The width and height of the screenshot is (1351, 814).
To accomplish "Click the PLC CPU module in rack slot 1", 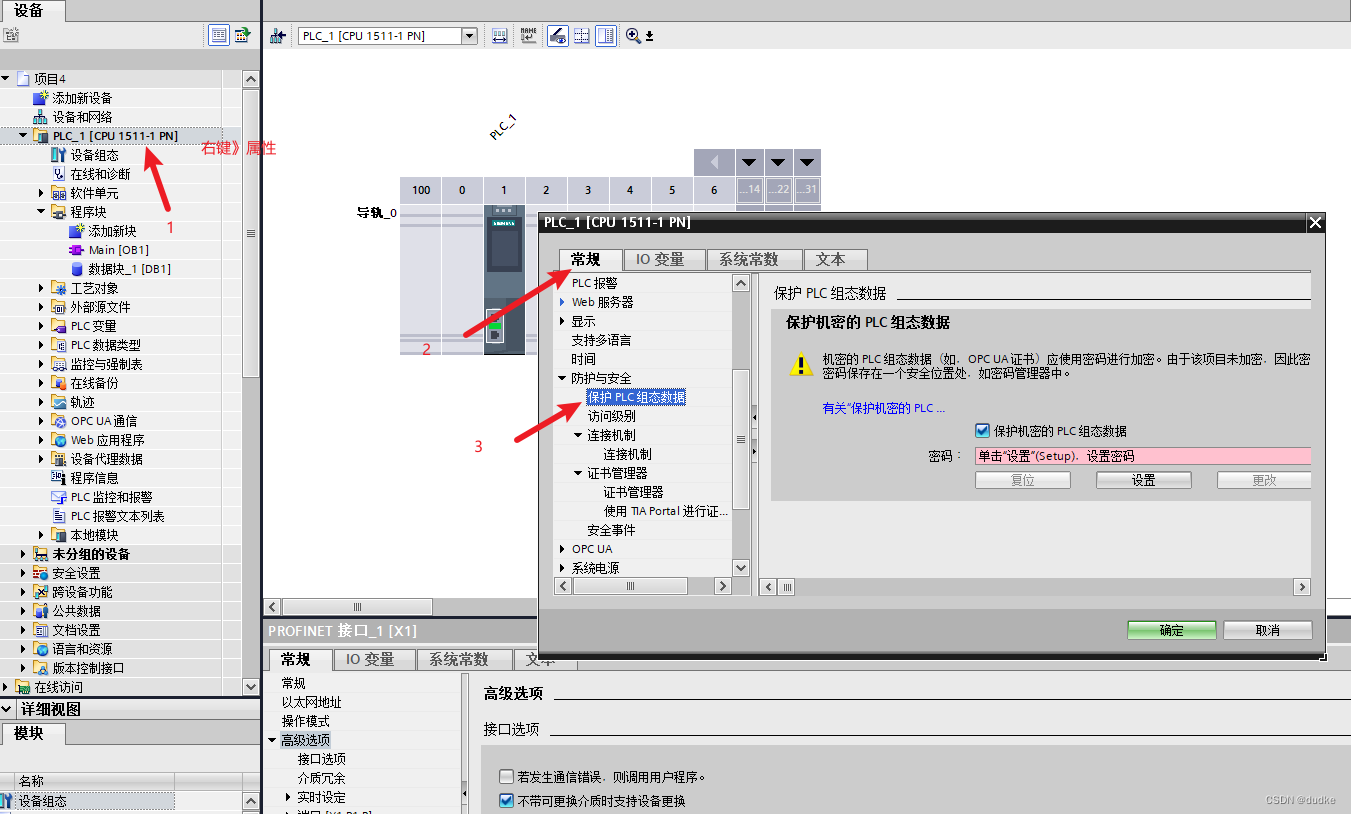I will 504,278.
